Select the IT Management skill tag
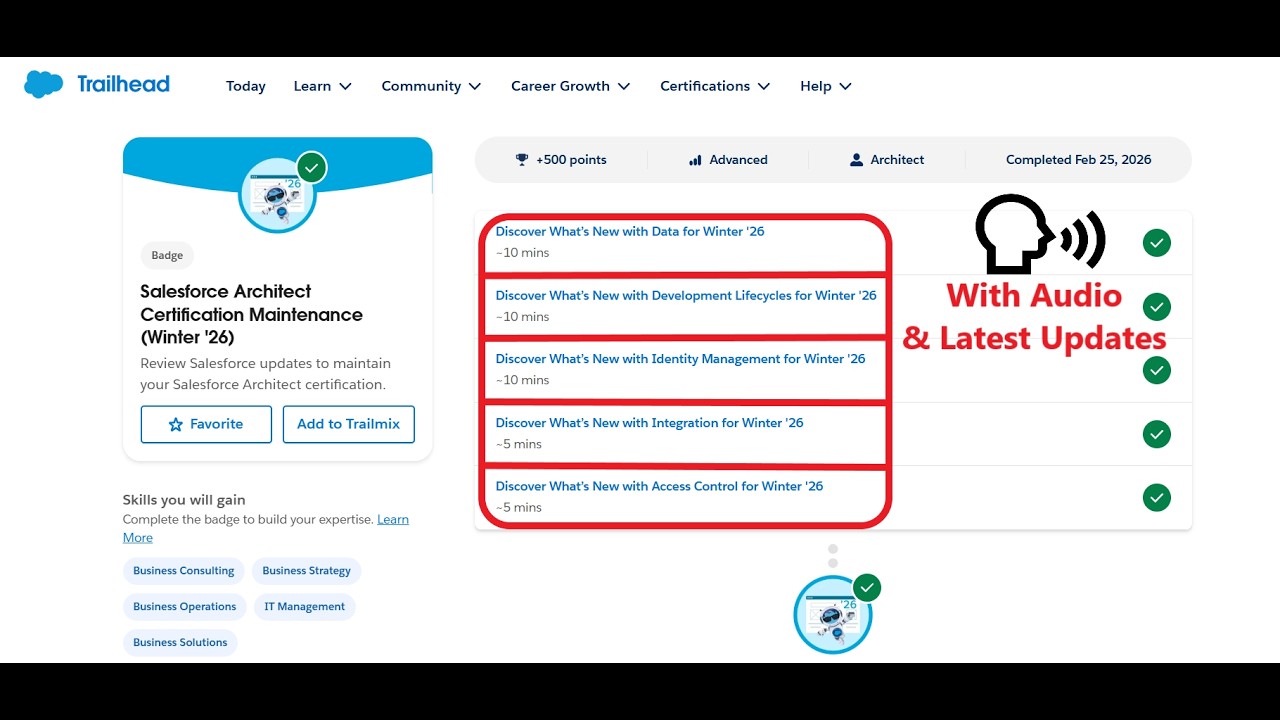The image size is (1280, 720). click(x=305, y=607)
